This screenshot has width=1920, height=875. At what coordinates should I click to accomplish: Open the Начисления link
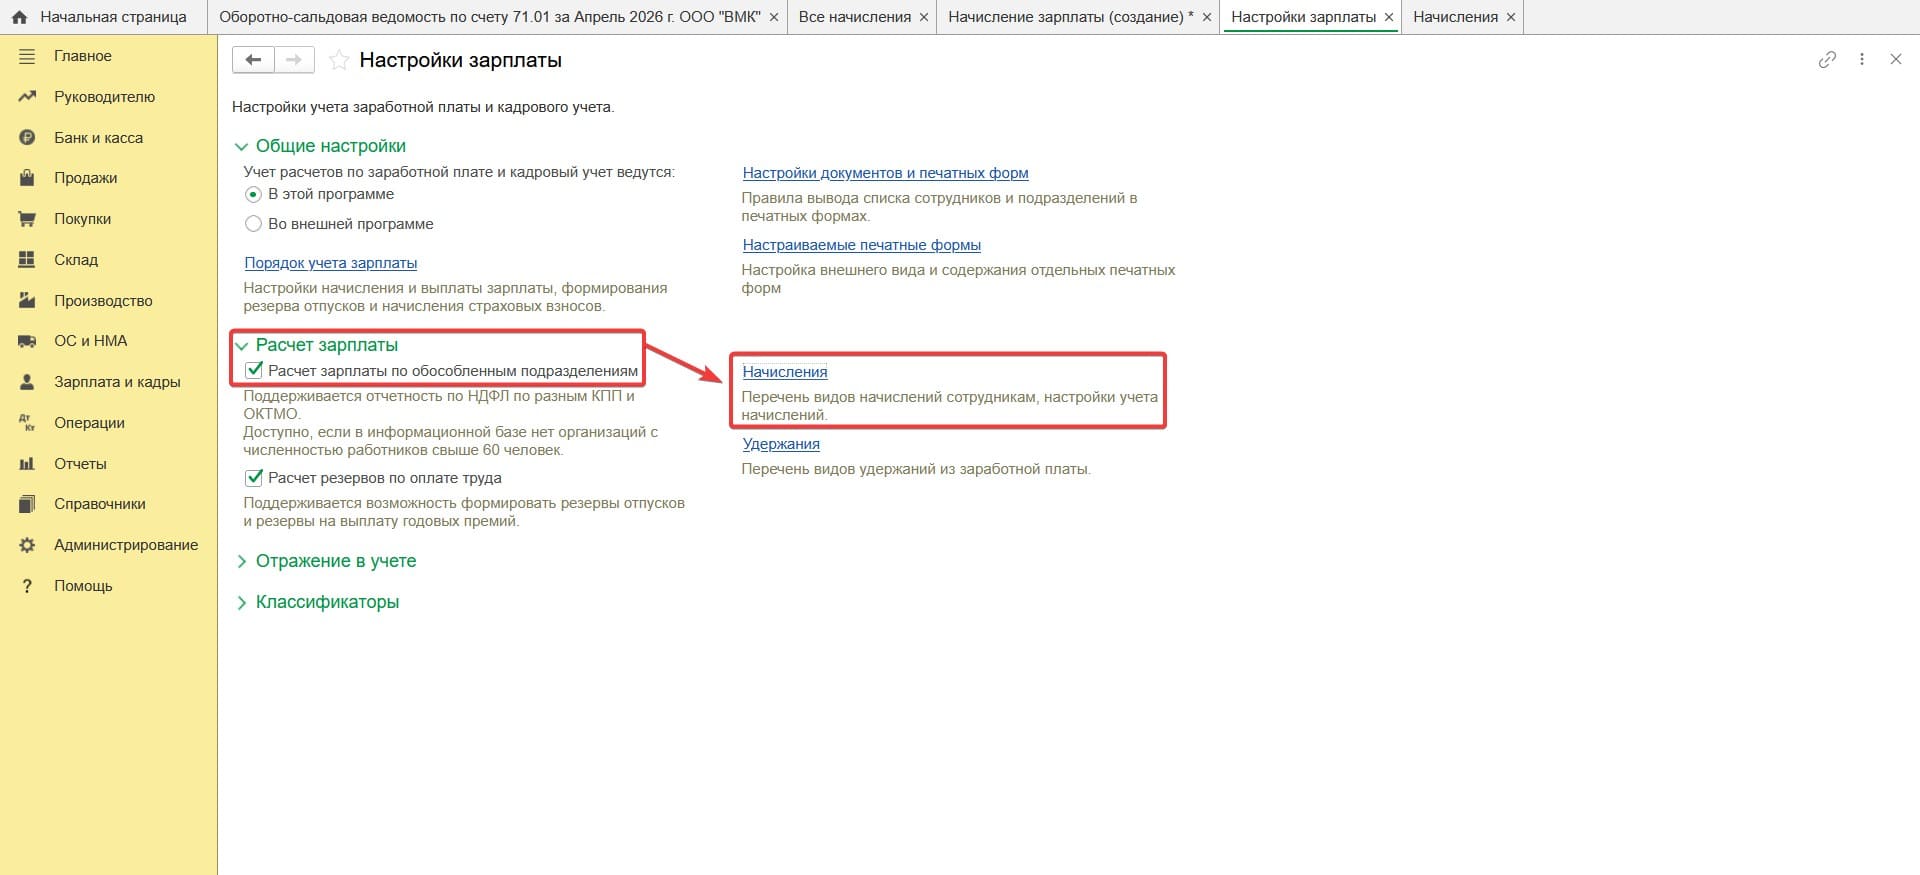[785, 372]
